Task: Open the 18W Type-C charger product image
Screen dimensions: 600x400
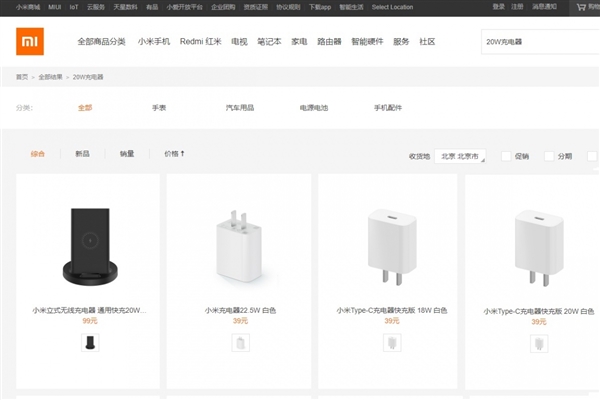Action: coord(392,247)
